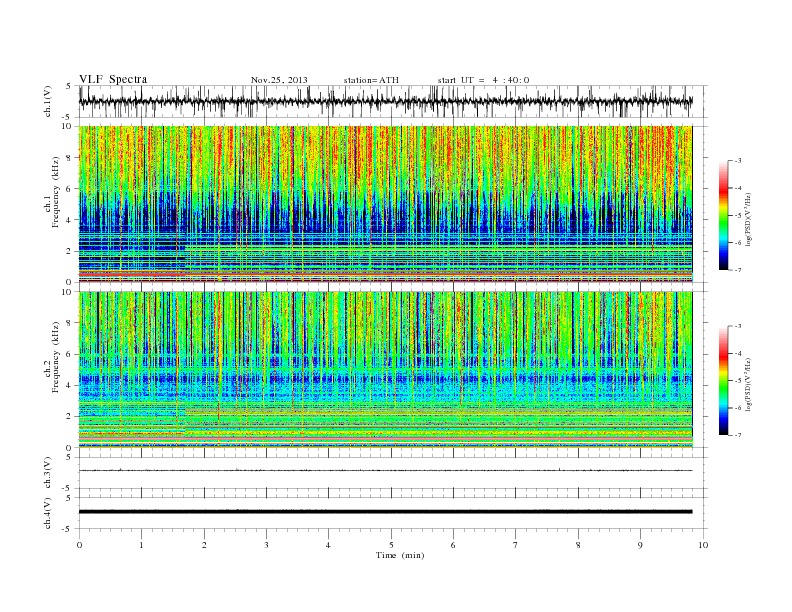
Task: Click the ch.1 spectrogram color bar
Action: tap(723, 215)
